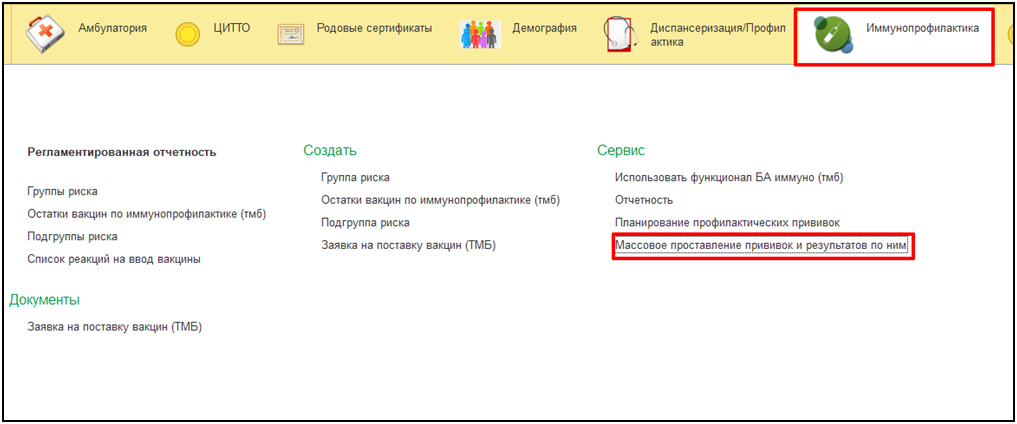The width and height of the screenshot is (1017, 424).
Task: Click the Демография people icon
Action: 480,35
